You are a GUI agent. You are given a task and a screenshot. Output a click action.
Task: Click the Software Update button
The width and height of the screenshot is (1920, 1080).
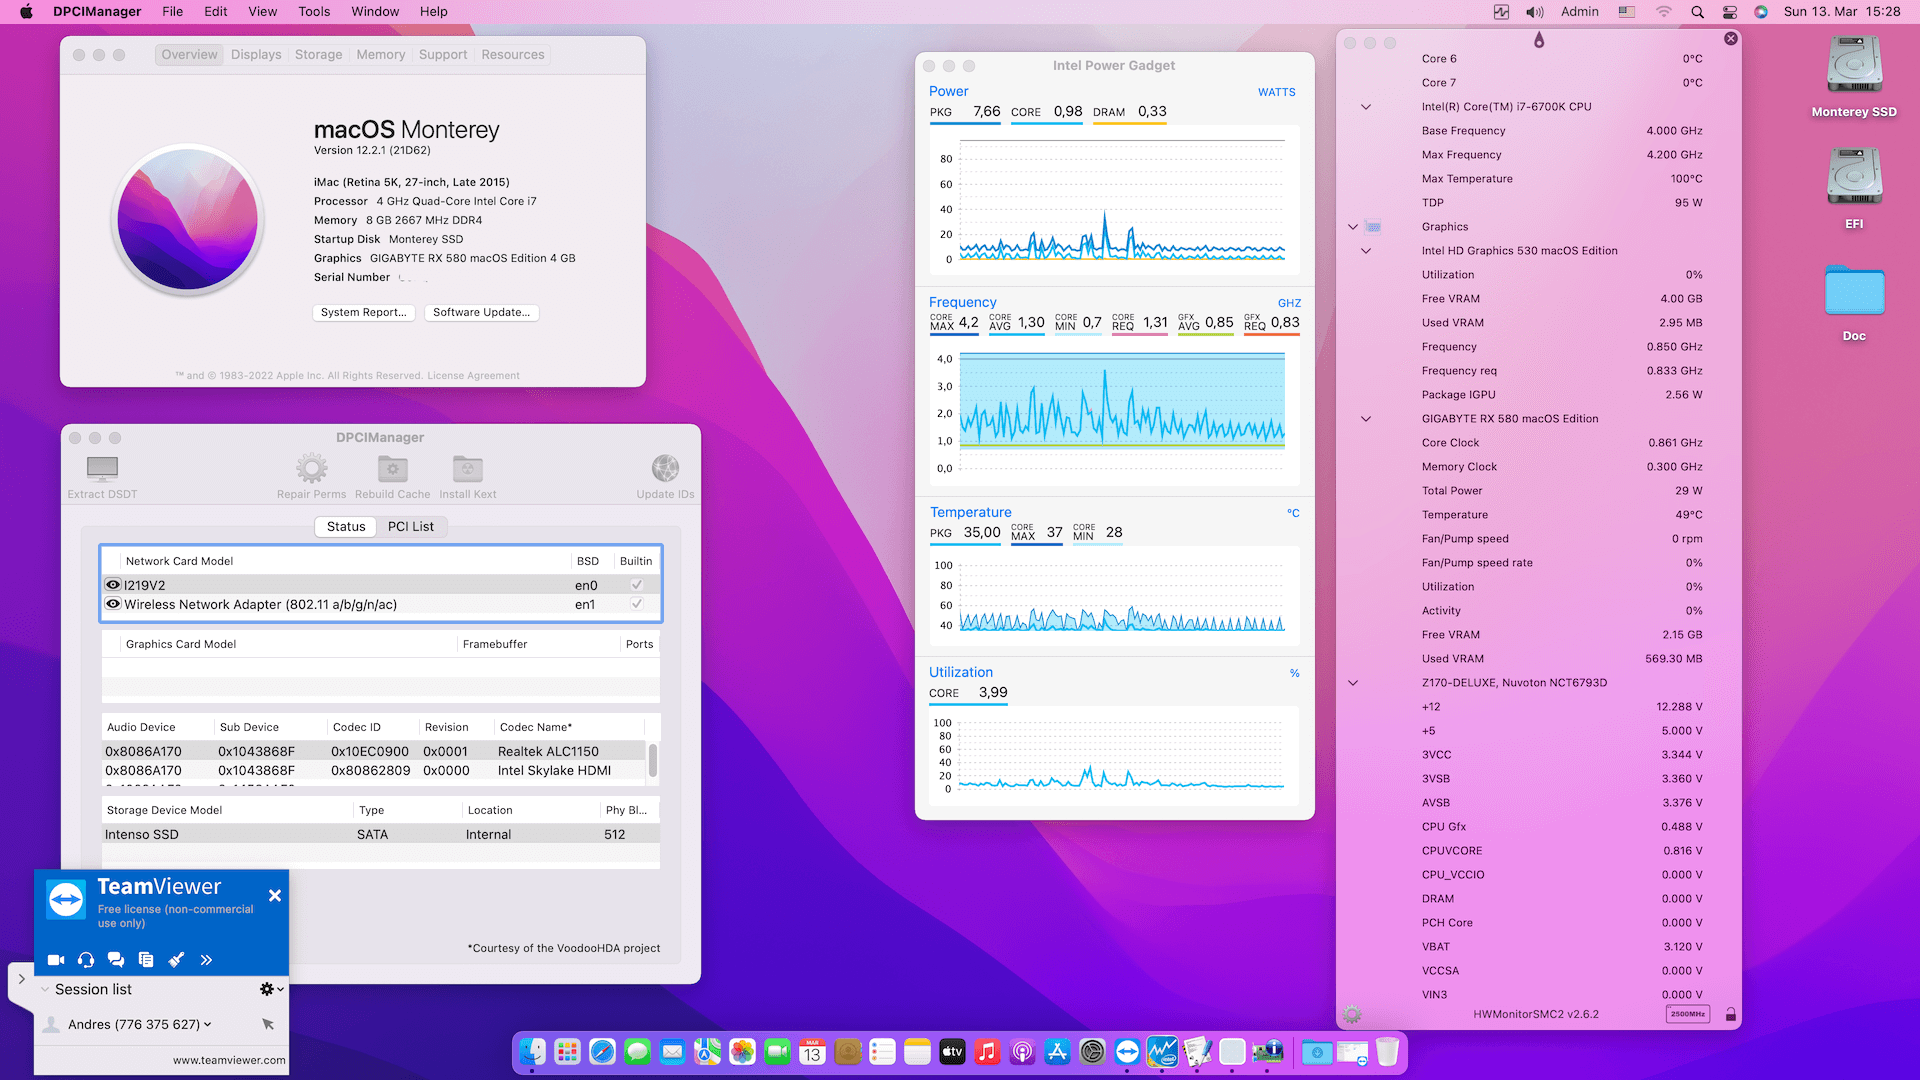pyautogui.click(x=481, y=312)
